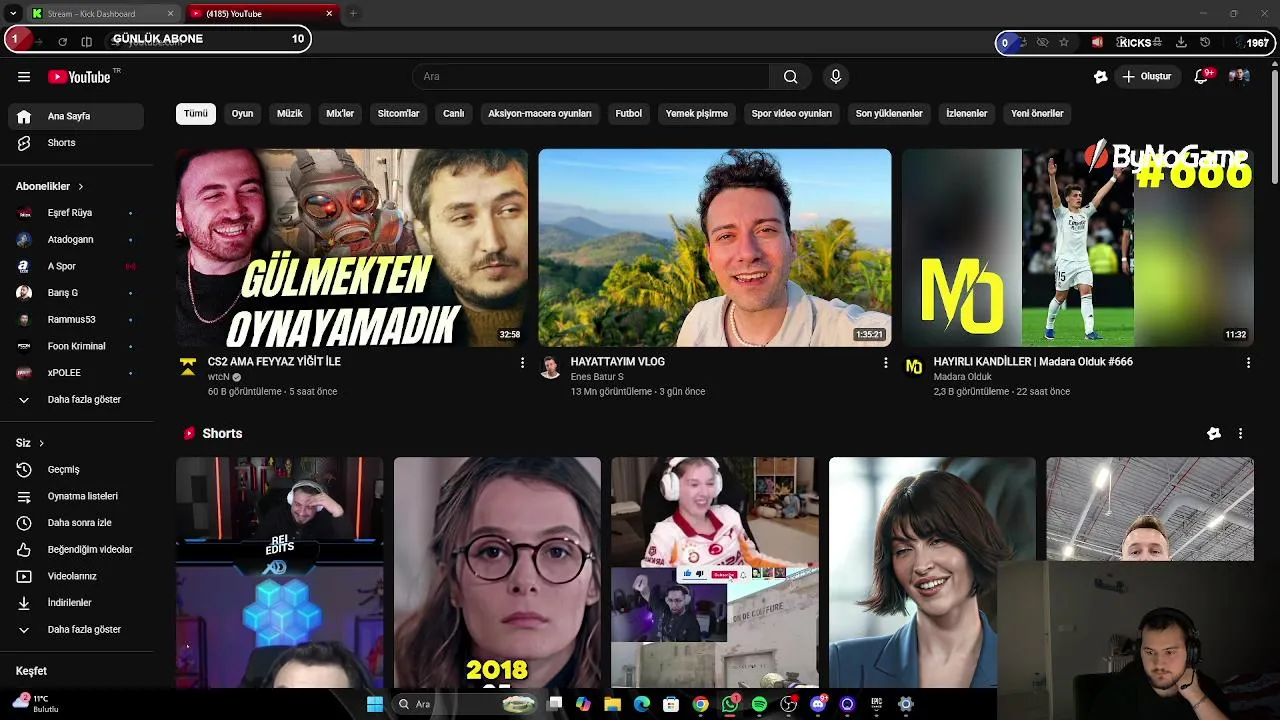Click the Oluştur create button
This screenshot has height=720, width=1280.
[x=1146, y=77]
